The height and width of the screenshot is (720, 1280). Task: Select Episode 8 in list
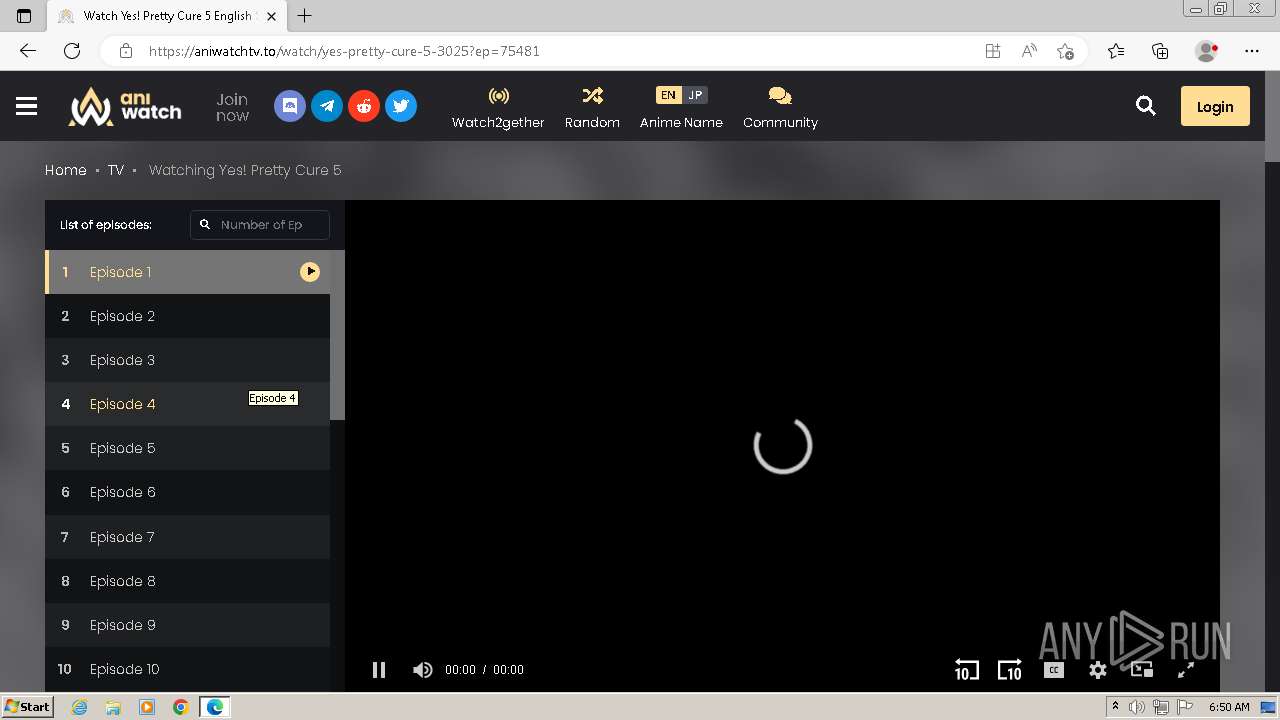[x=188, y=581]
